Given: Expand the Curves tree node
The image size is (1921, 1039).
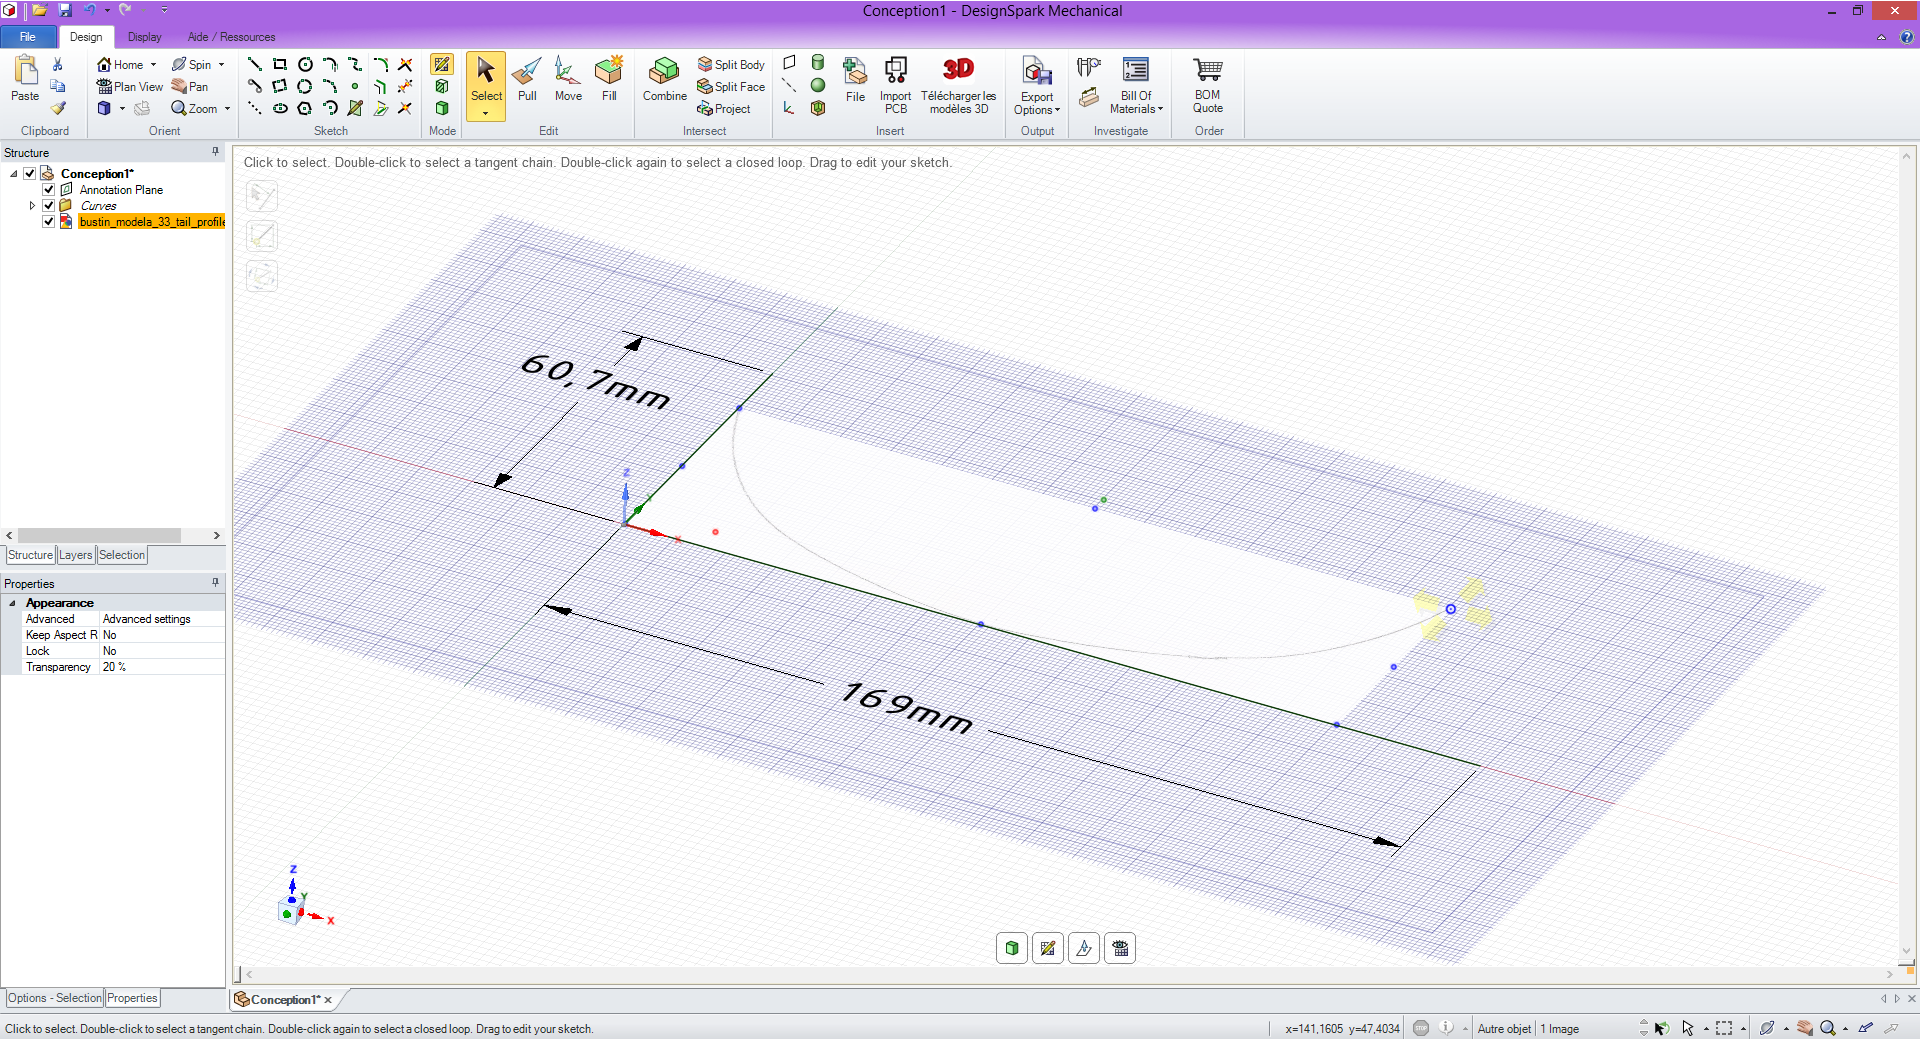Looking at the screenshot, I should [31, 205].
